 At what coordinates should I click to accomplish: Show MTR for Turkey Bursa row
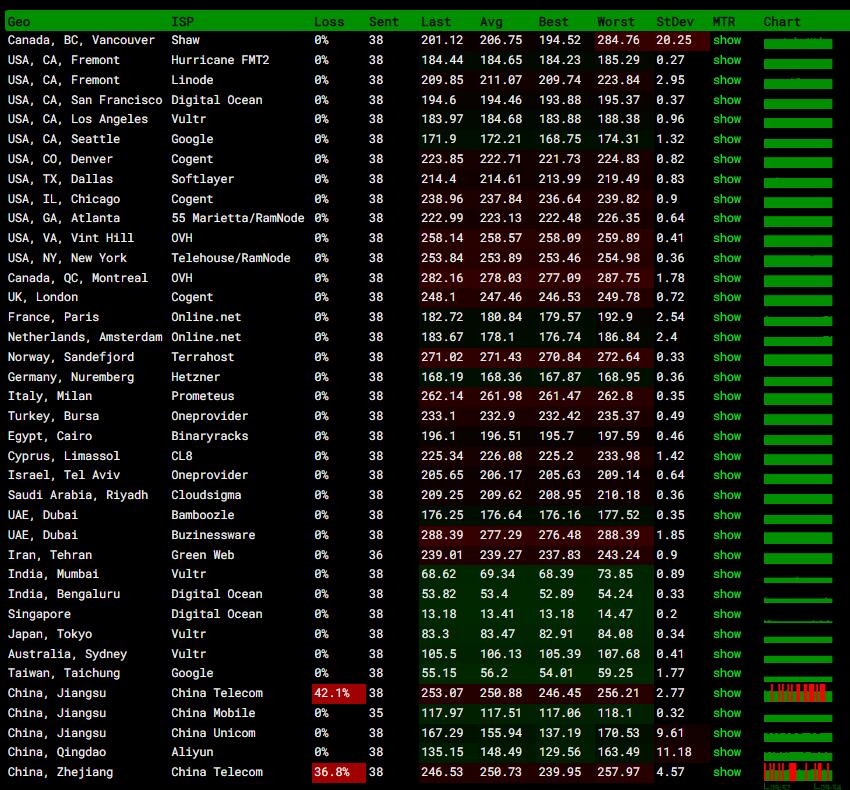(727, 416)
